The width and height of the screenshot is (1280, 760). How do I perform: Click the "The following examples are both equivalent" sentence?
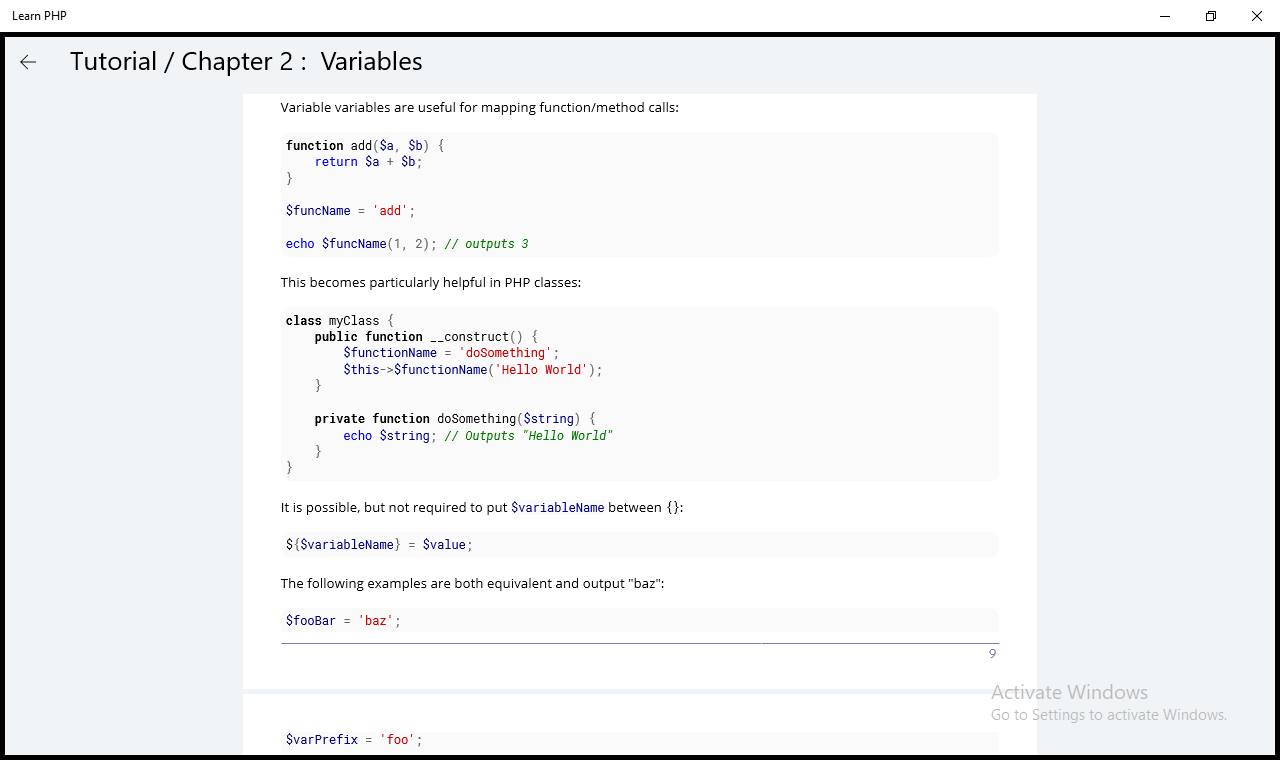tap(472, 584)
